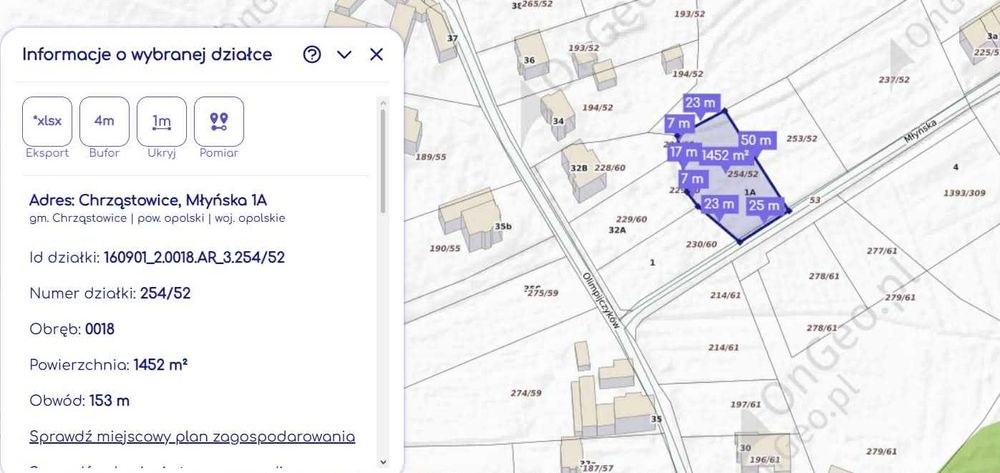Click the Obręb 0018 text
The height and width of the screenshot is (473, 1000).
(x=72, y=329)
